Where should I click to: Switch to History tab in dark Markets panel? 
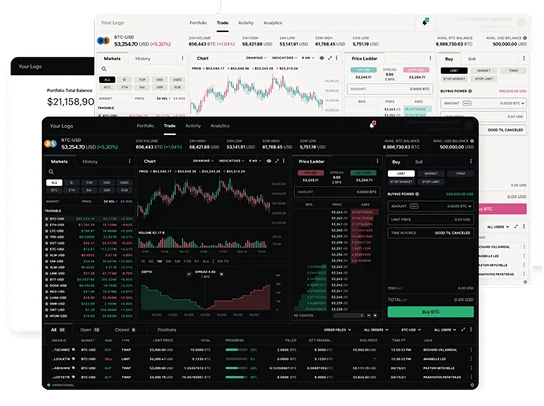[90, 162]
